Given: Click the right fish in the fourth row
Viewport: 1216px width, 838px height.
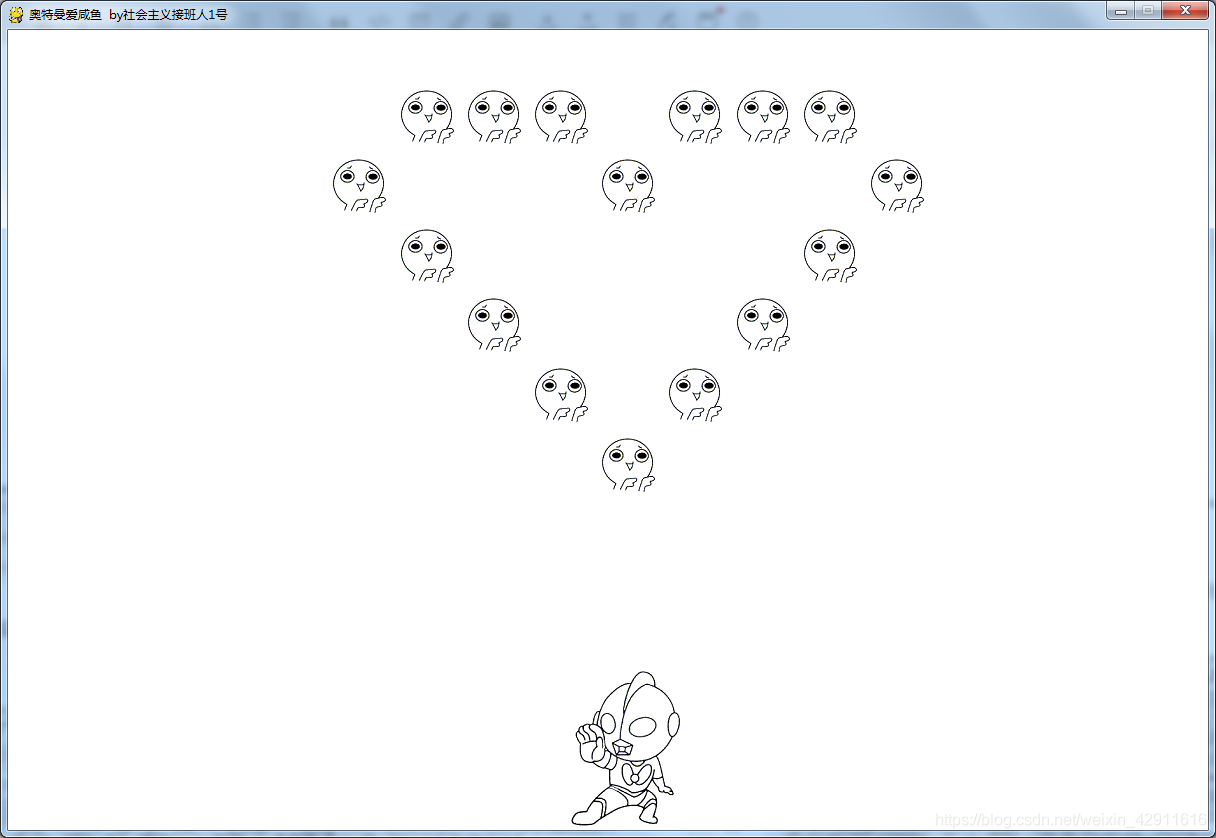Looking at the screenshot, I should [x=763, y=325].
